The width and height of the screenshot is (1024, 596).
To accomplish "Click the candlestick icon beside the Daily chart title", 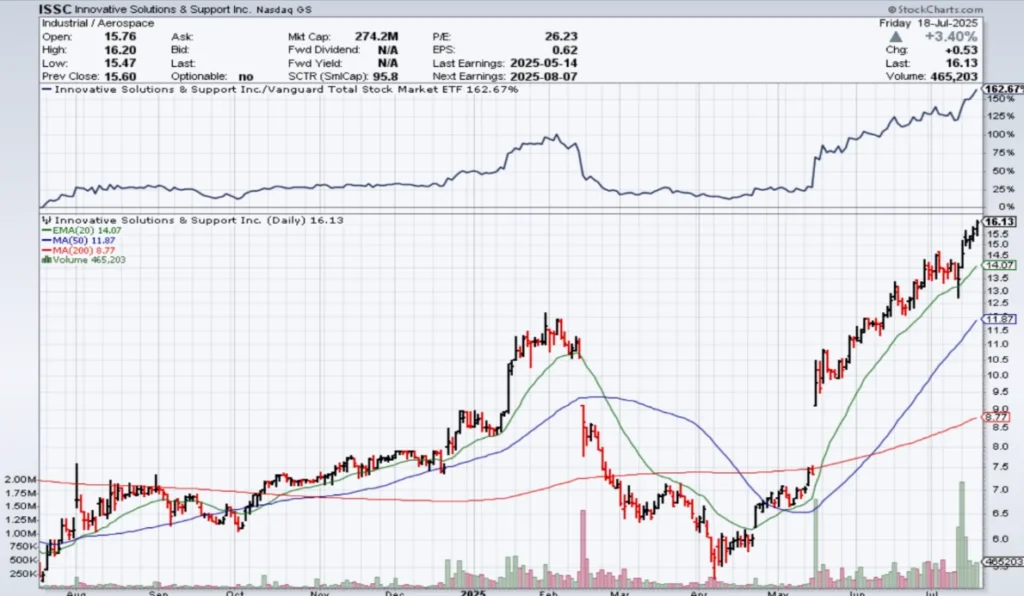I will 46,221.
